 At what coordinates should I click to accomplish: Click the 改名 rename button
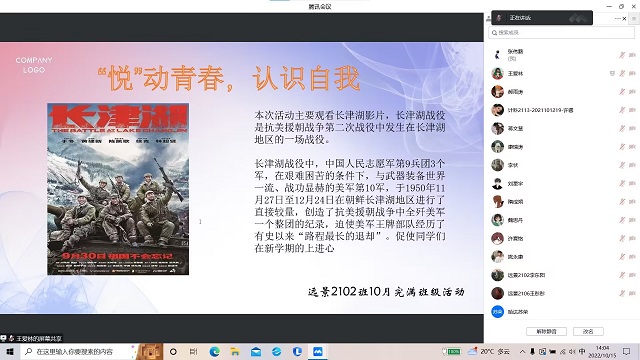click(588, 331)
